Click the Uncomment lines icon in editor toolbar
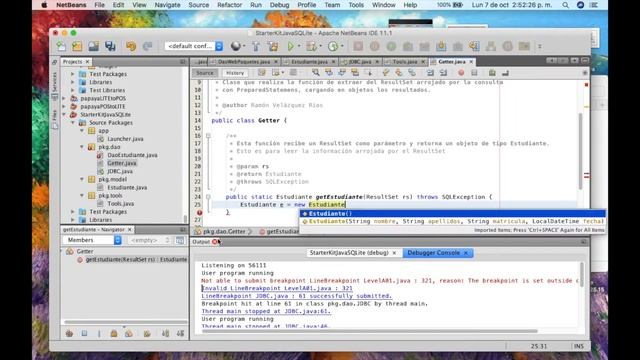640x360 pixels. coord(505,73)
